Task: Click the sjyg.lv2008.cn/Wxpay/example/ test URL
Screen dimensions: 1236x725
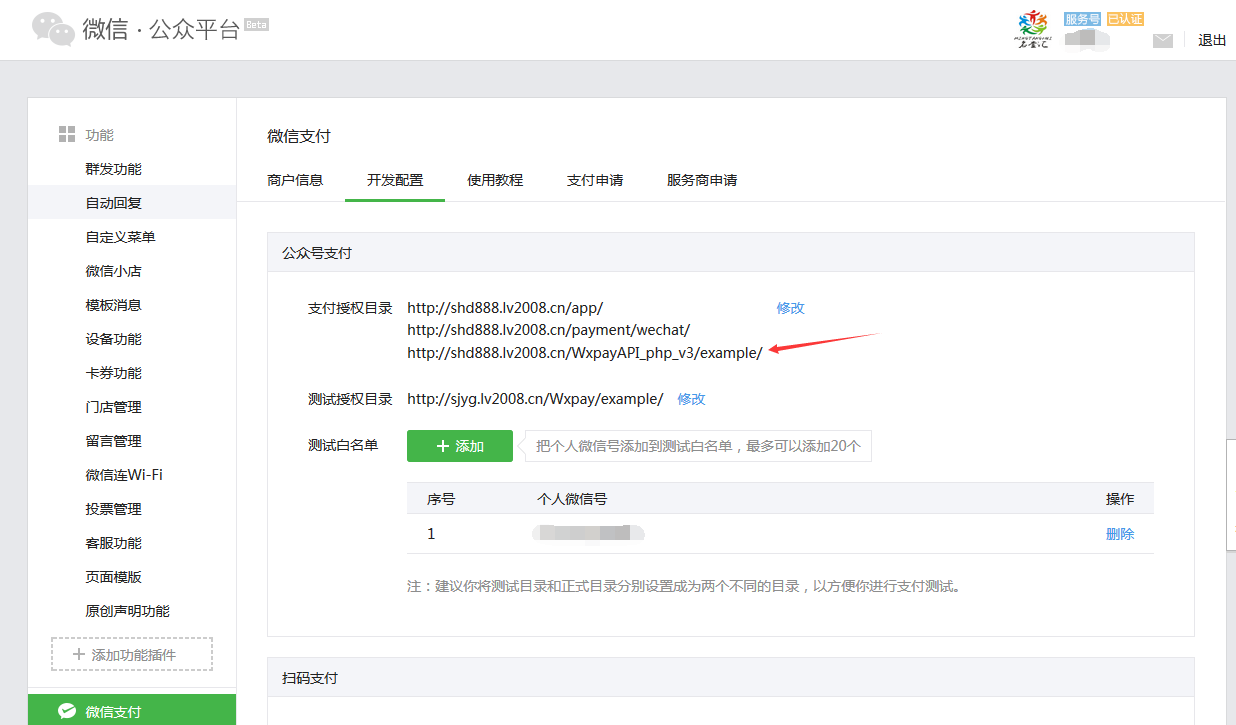Action: 535,399
